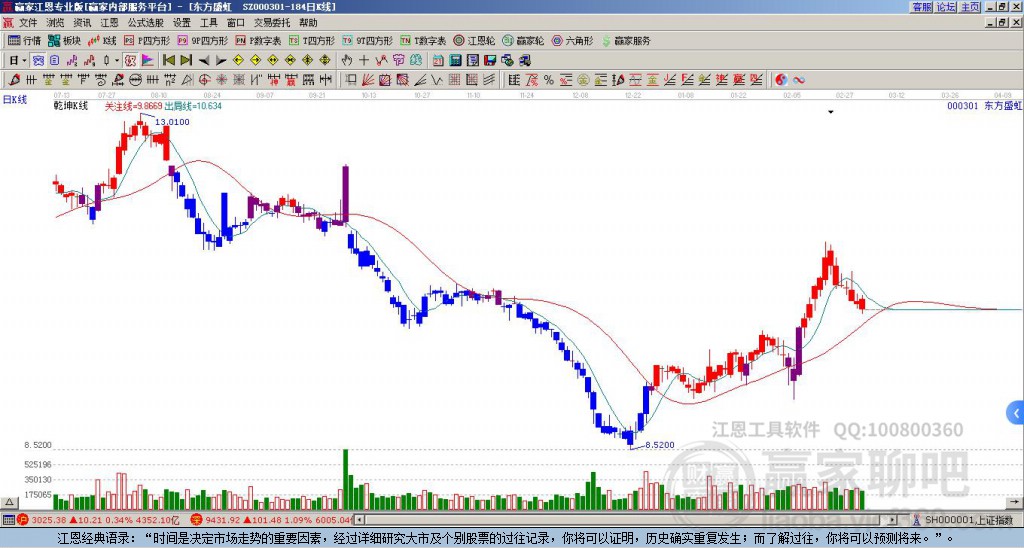Click the 000301 stock code
Image resolution: width=1024 pixels, height=548 pixels.
(963, 105)
